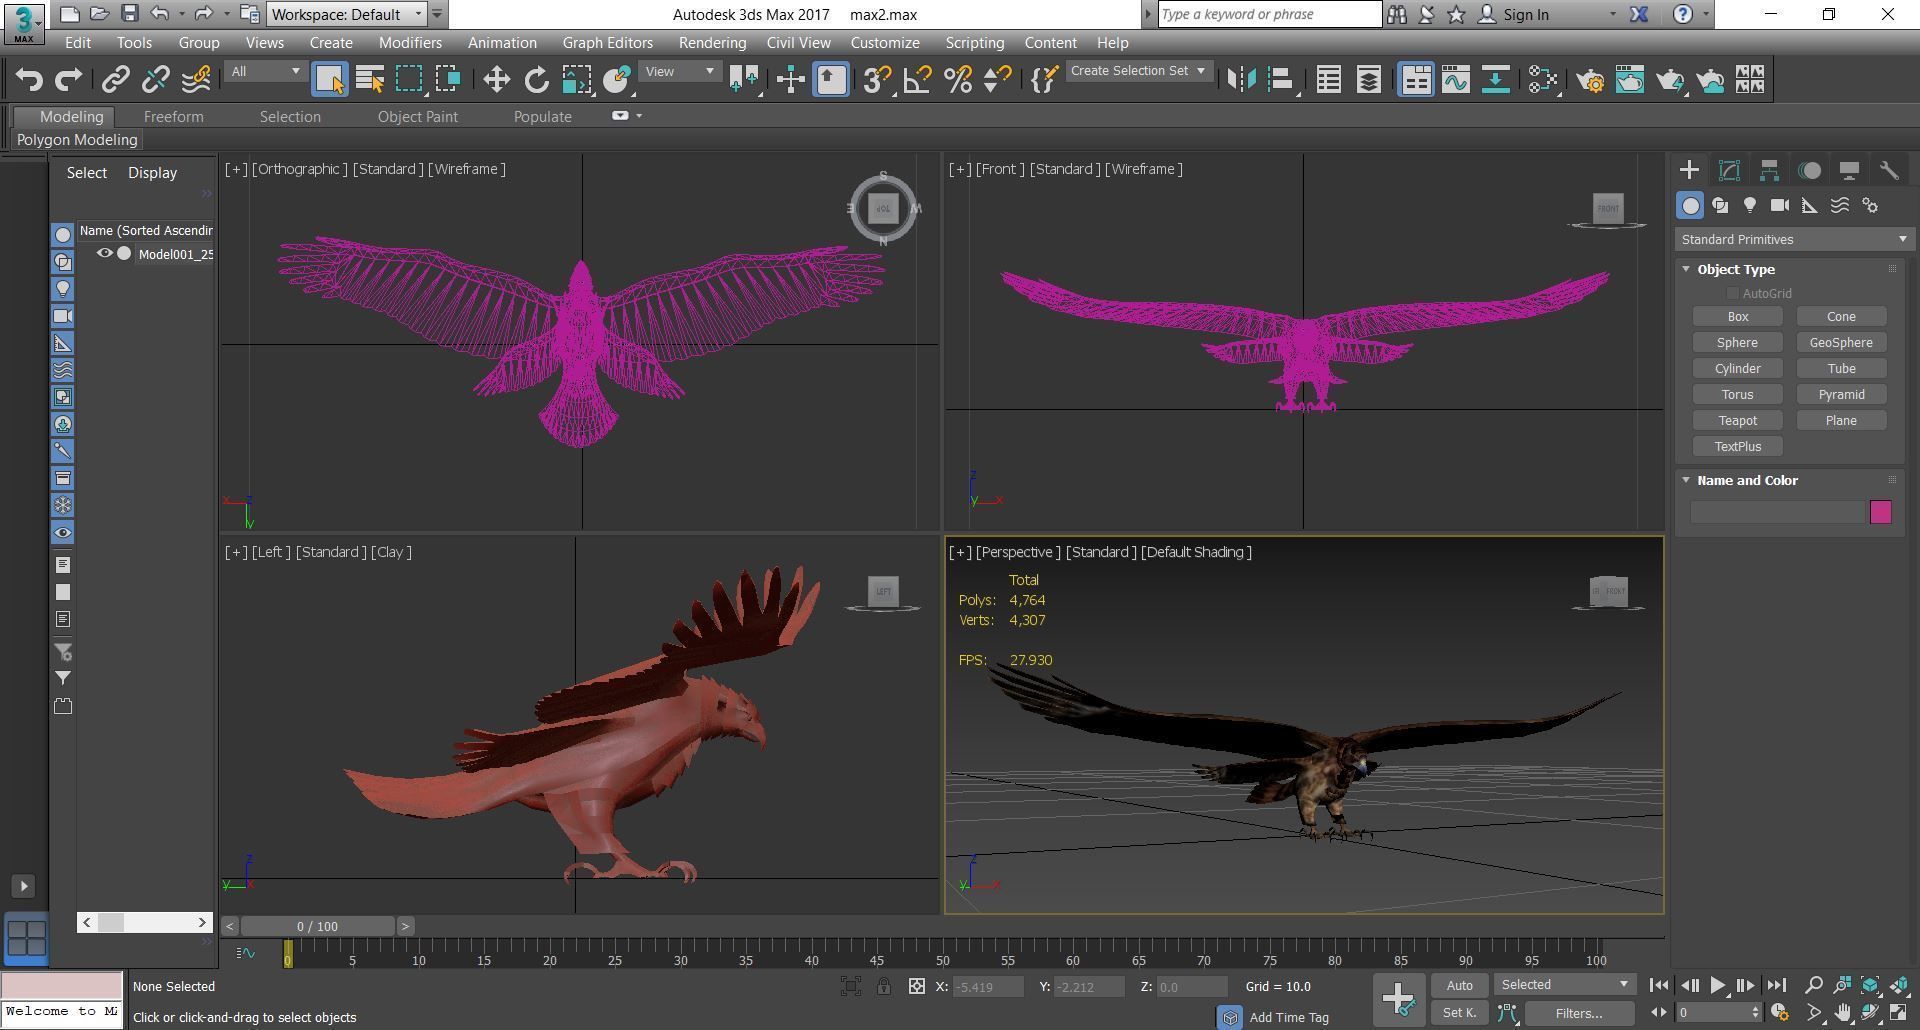The height and width of the screenshot is (1030, 1920).
Task: Click the object name input field
Action: point(1778,512)
